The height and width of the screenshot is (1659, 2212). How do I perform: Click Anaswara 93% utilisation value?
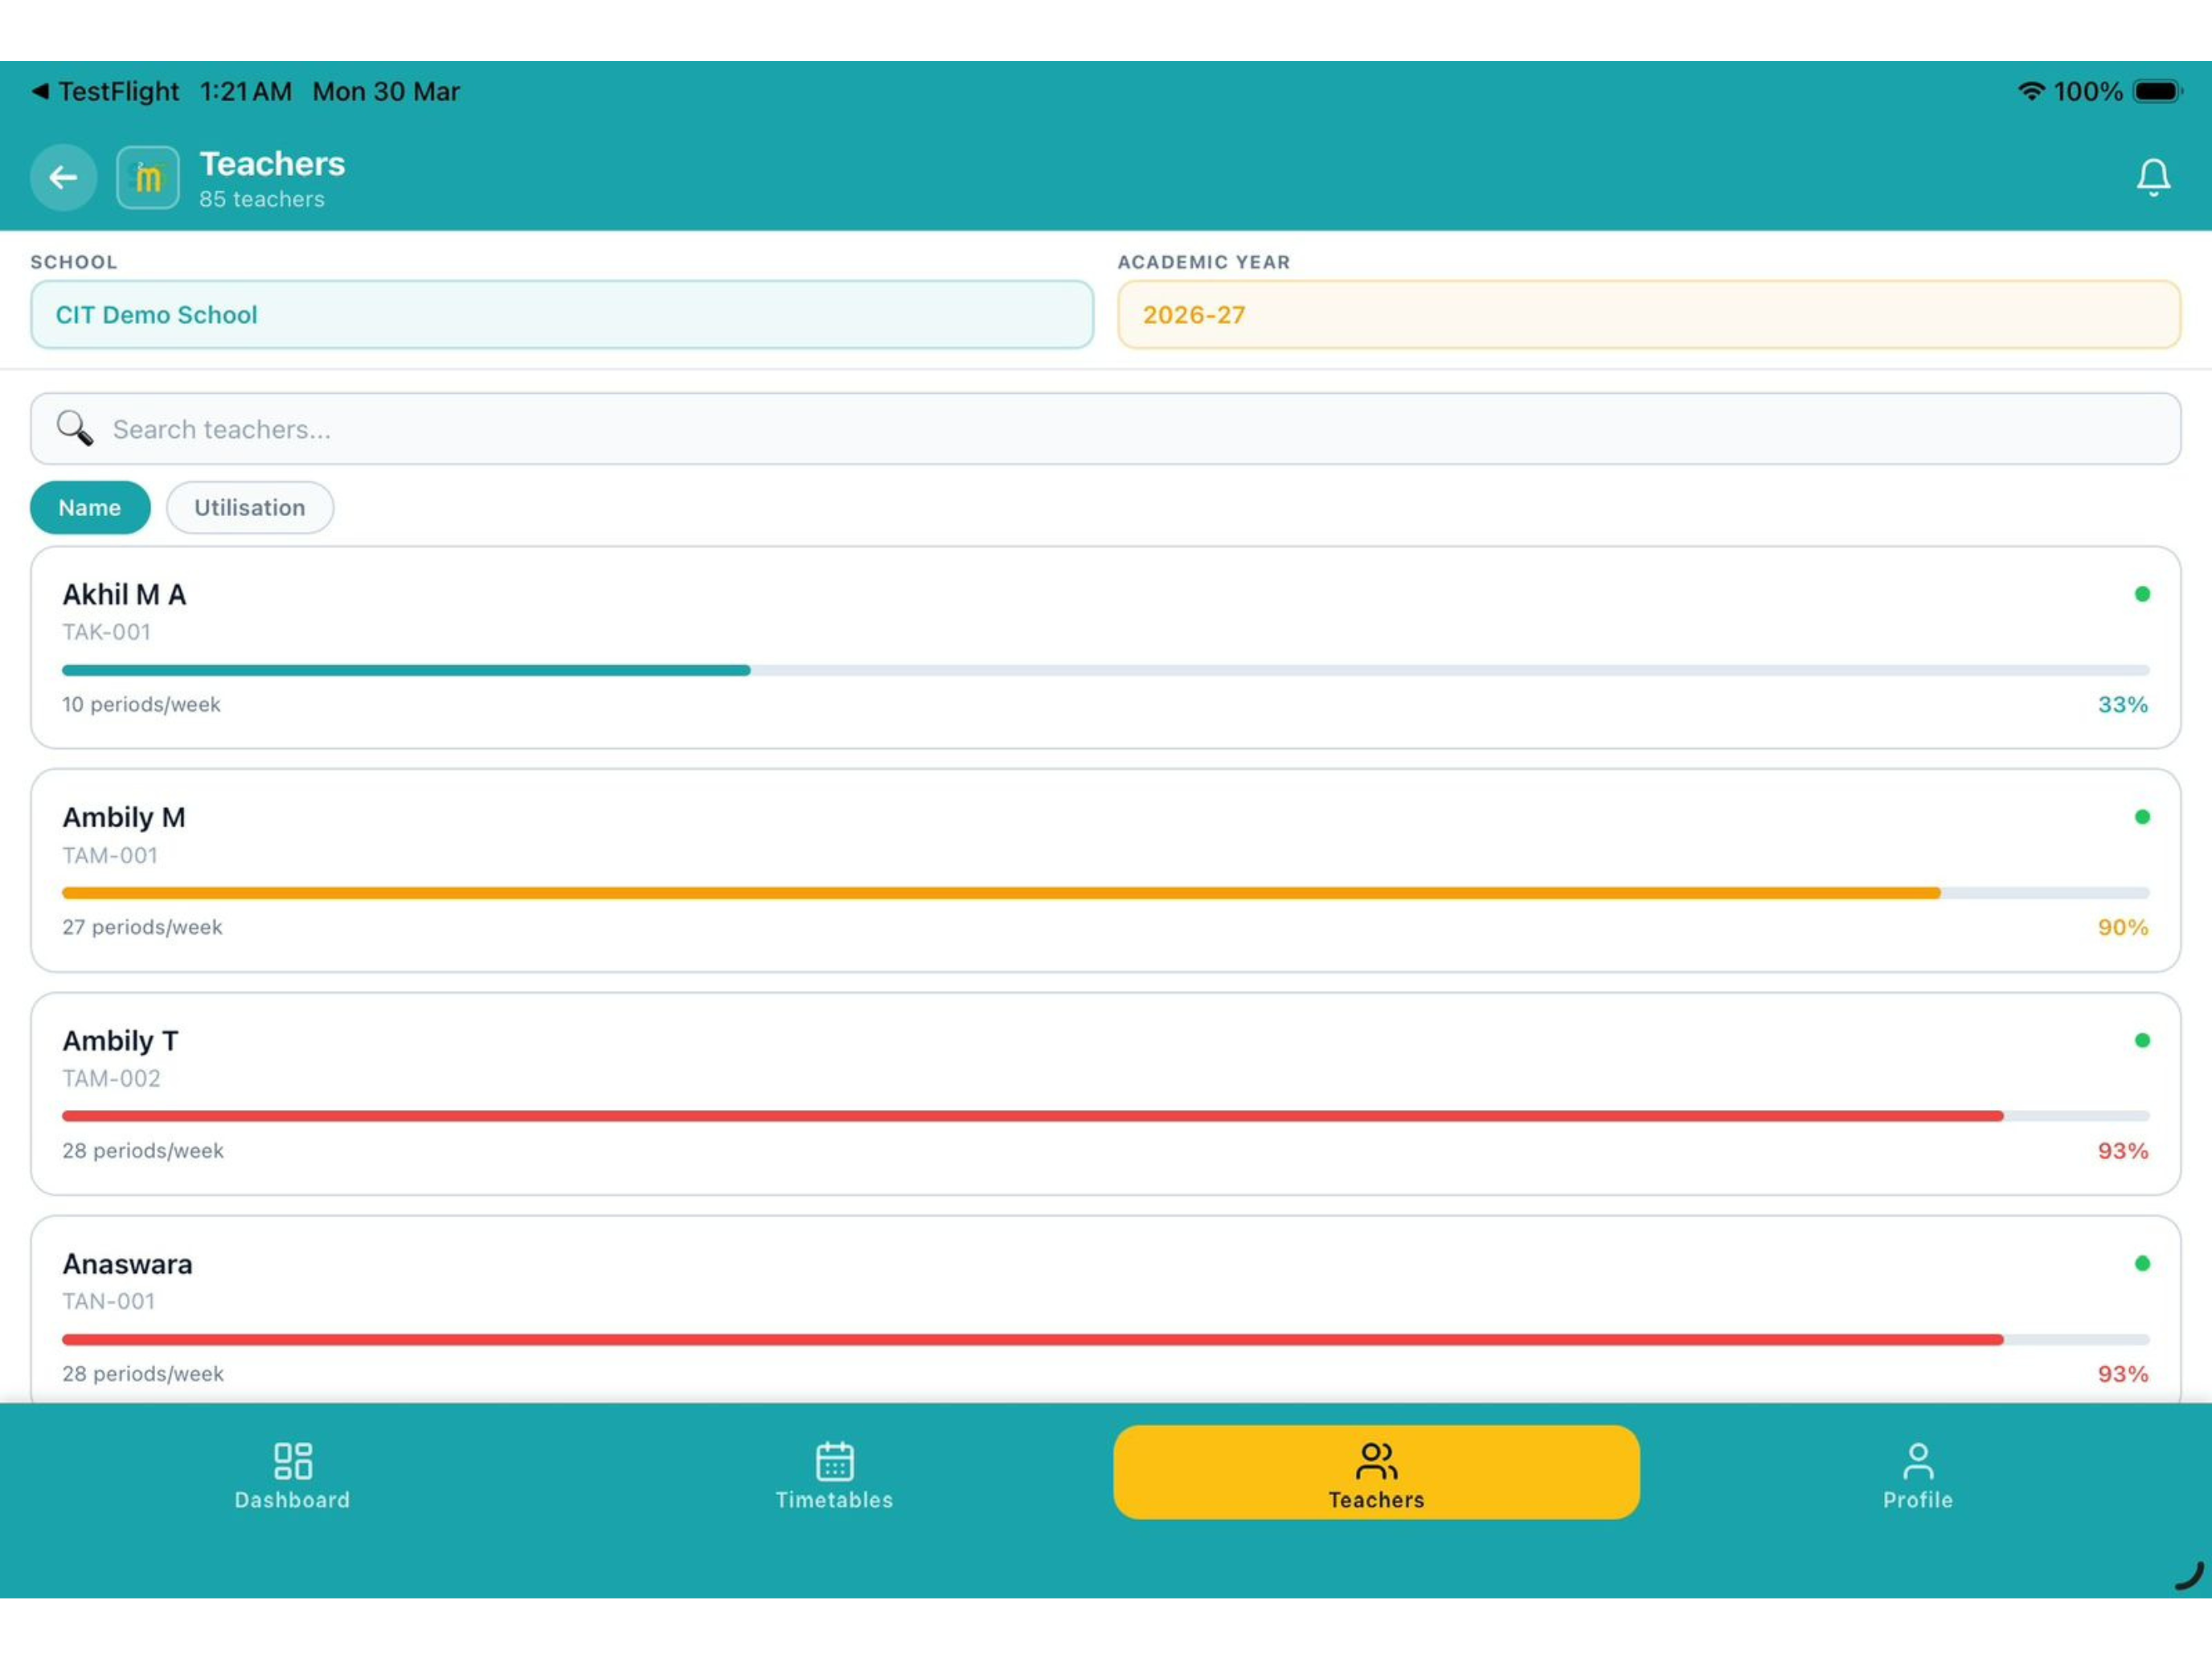pyautogui.click(x=2123, y=1373)
